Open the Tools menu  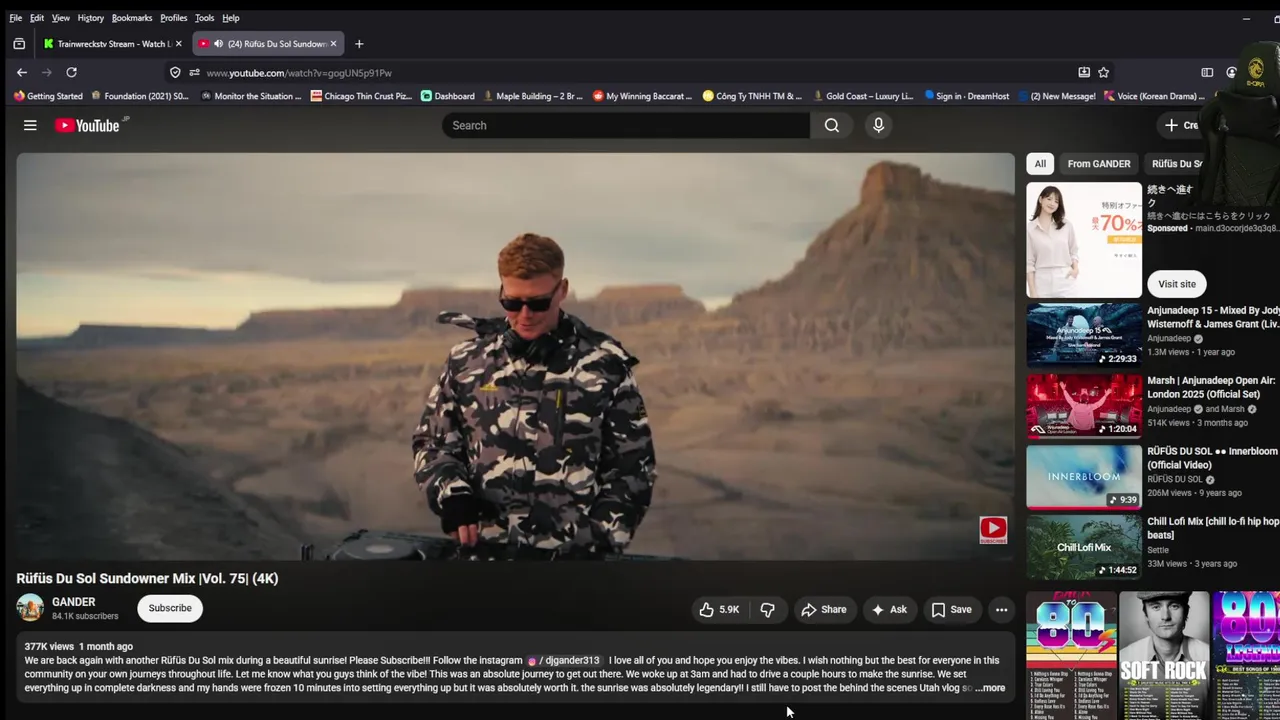click(x=205, y=18)
